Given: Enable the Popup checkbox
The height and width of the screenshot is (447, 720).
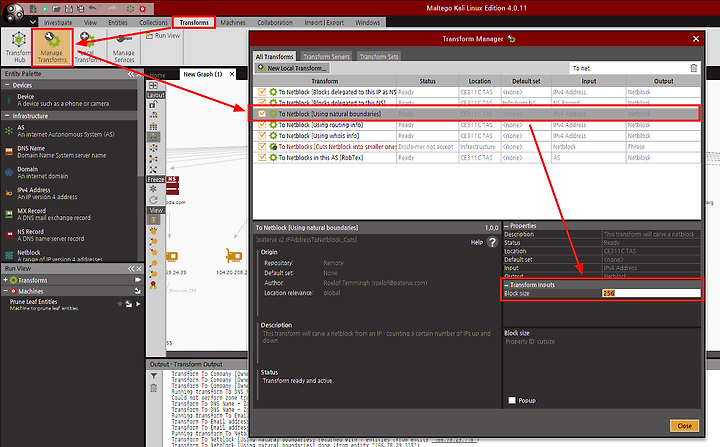Looking at the screenshot, I should [512, 400].
